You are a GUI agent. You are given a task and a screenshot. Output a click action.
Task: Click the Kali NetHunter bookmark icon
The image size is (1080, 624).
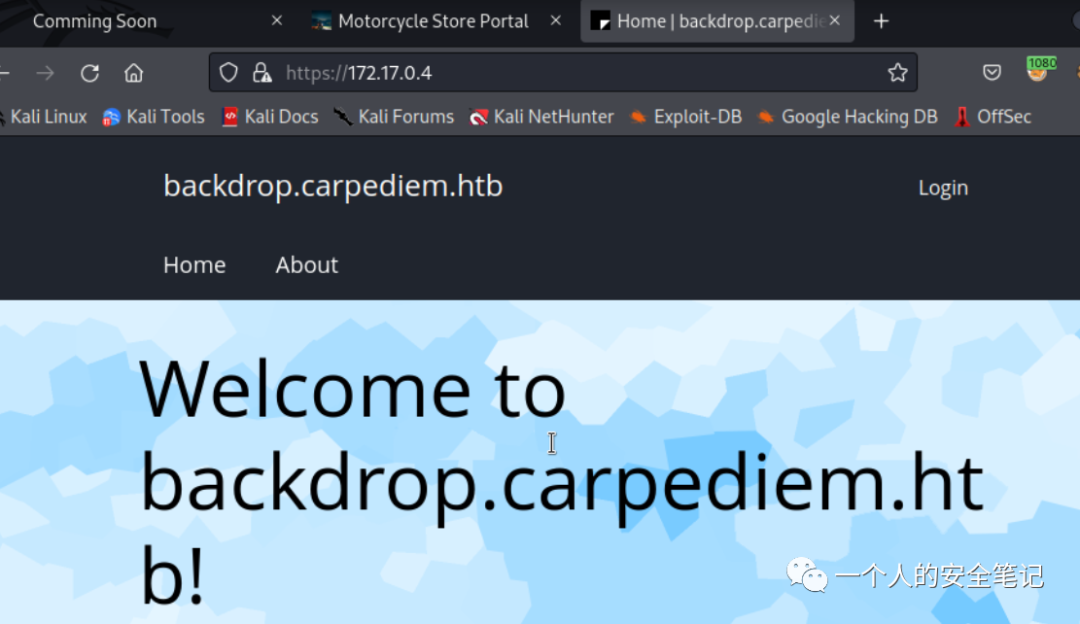click(479, 117)
